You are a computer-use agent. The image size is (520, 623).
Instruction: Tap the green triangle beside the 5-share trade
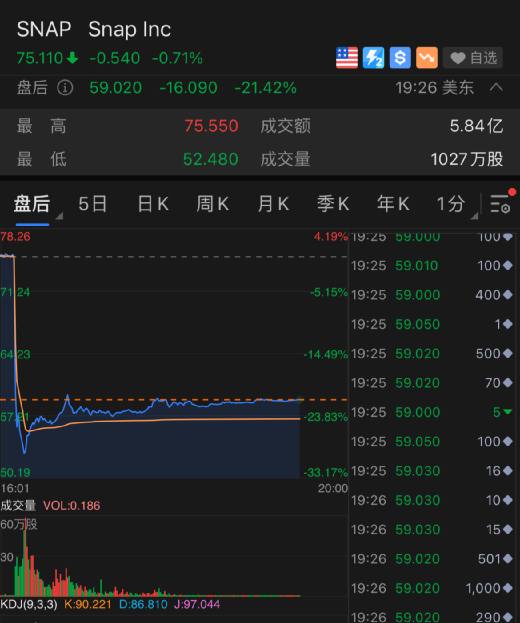click(508, 412)
